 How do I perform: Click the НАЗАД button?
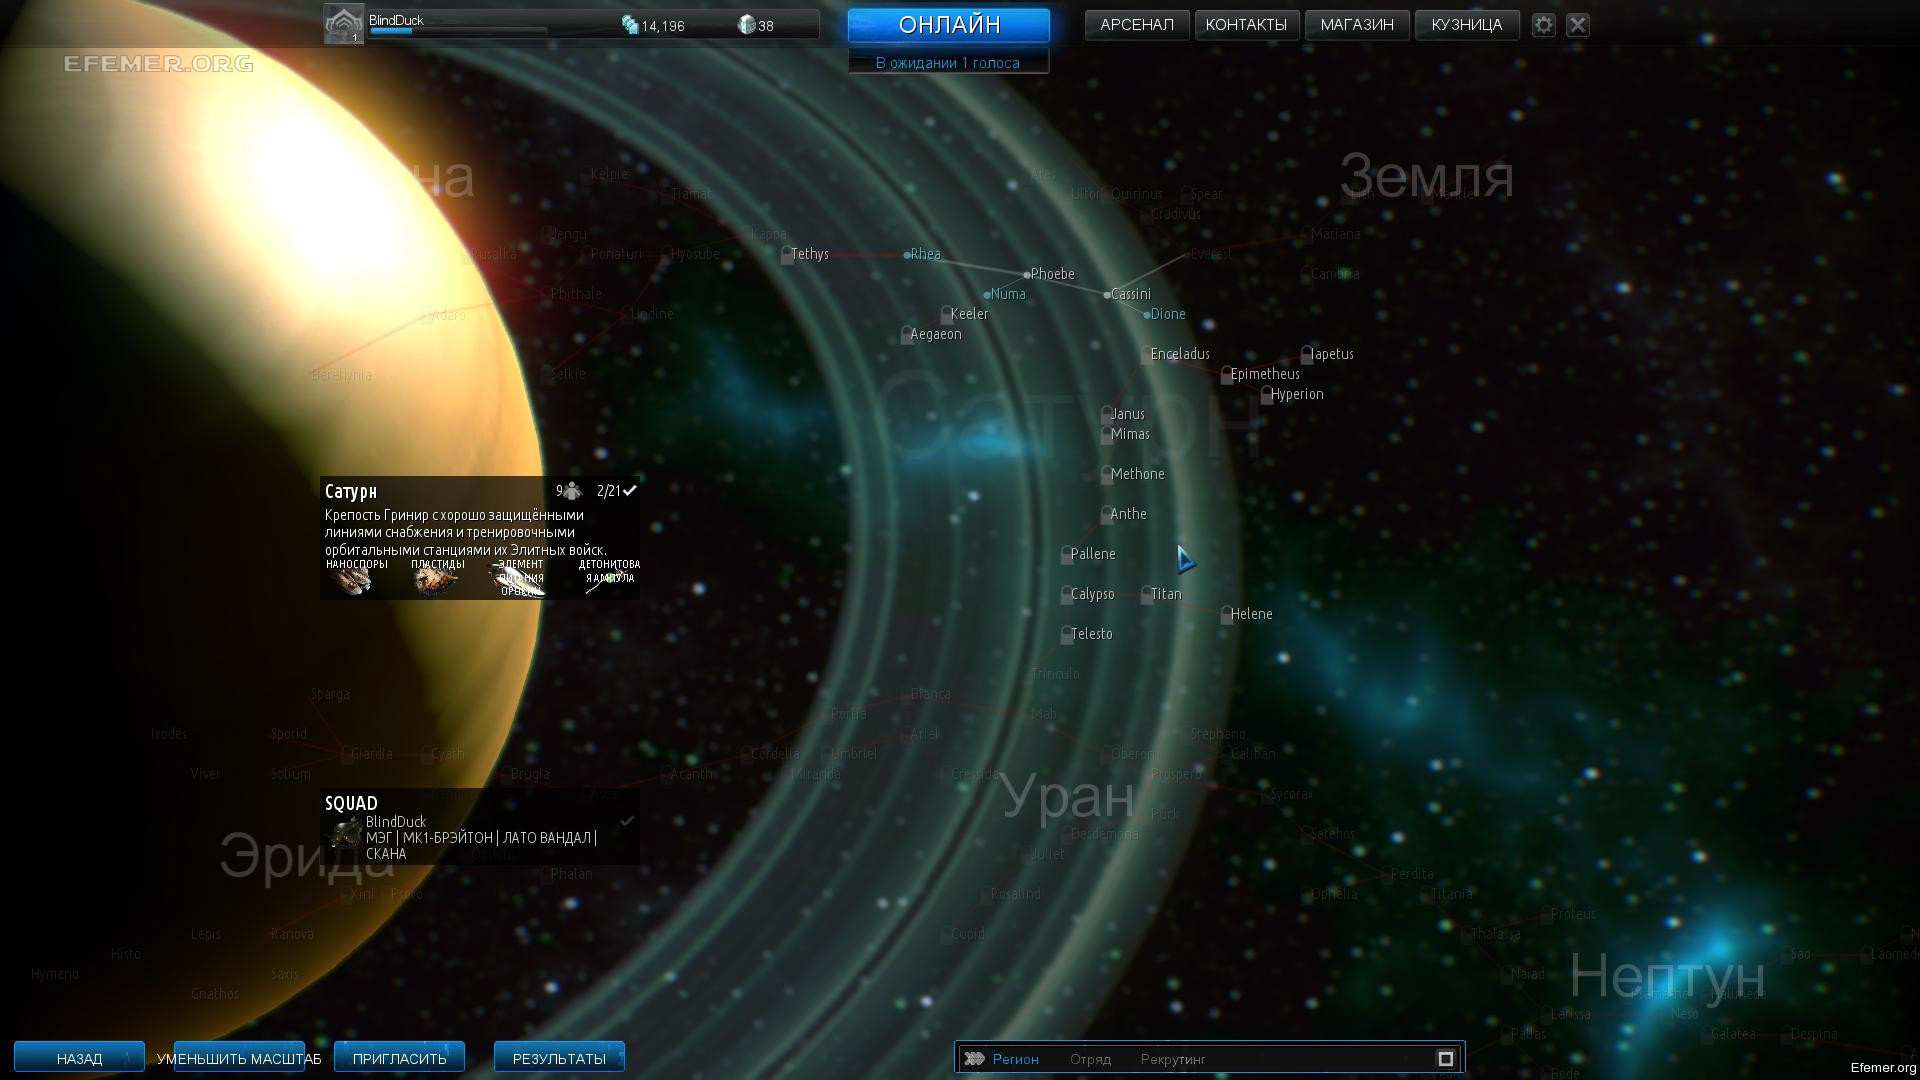(x=79, y=1058)
